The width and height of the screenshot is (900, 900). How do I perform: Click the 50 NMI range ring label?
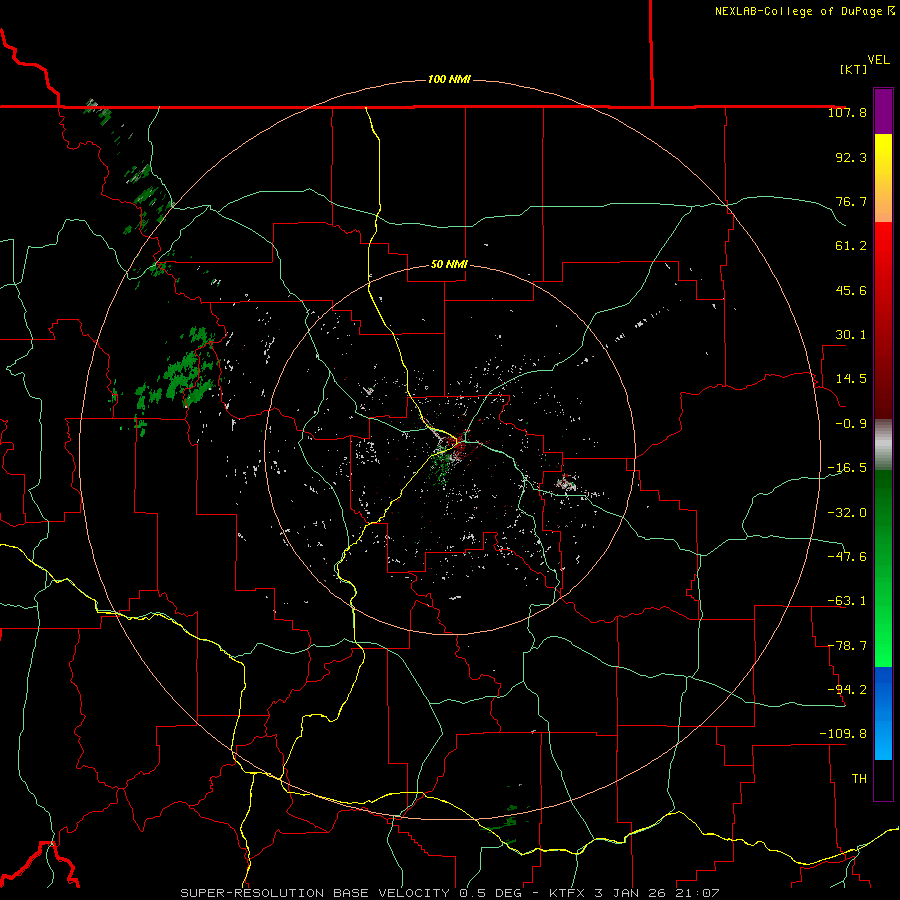[x=449, y=265]
